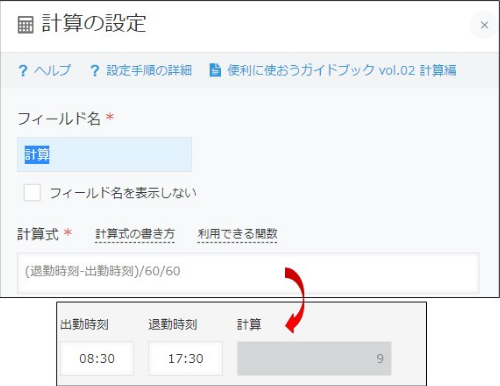Image resolution: width=500 pixels, height=386 pixels.
Task: Click the calculator icon beside 計算の設定
Action: [x=26, y=25]
